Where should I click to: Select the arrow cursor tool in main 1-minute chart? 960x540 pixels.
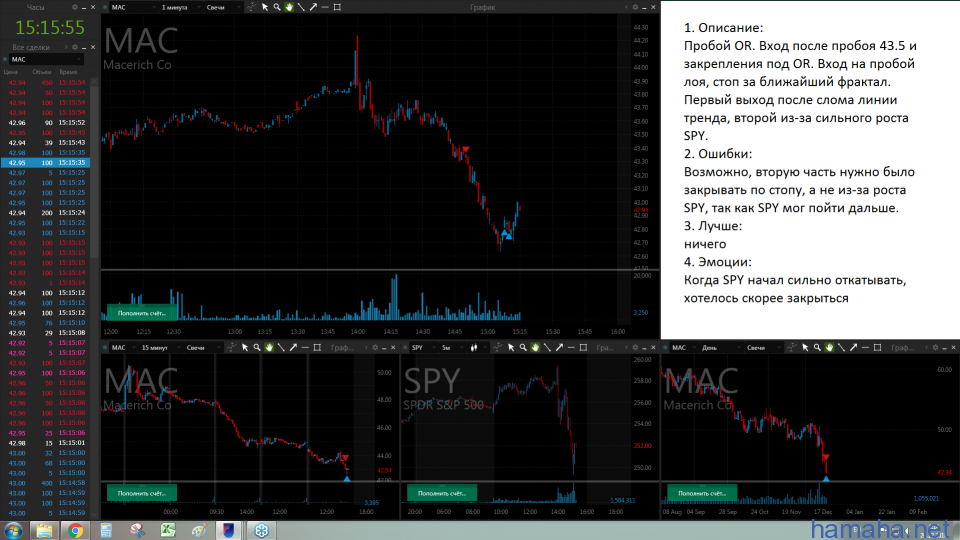(x=264, y=7)
